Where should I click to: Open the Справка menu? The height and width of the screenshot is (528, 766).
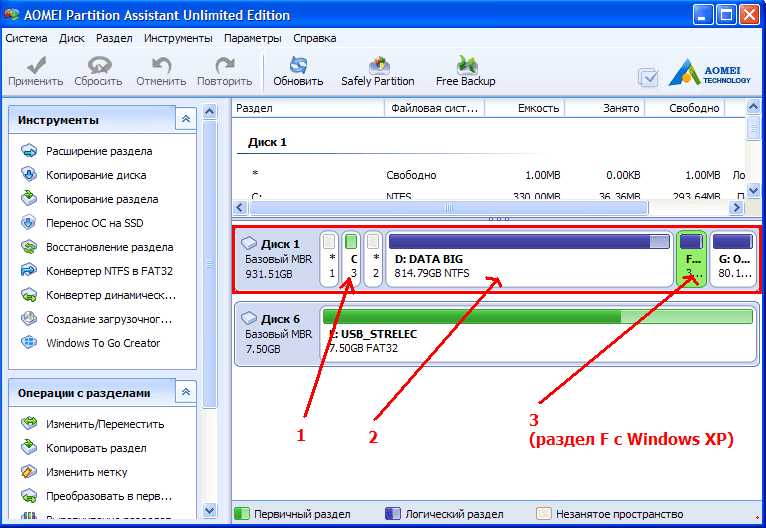(315, 38)
